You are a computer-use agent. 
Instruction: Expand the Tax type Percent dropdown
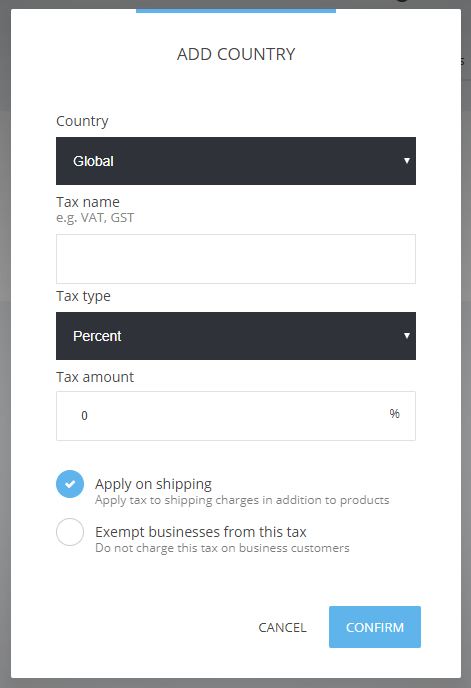(236, 336)
